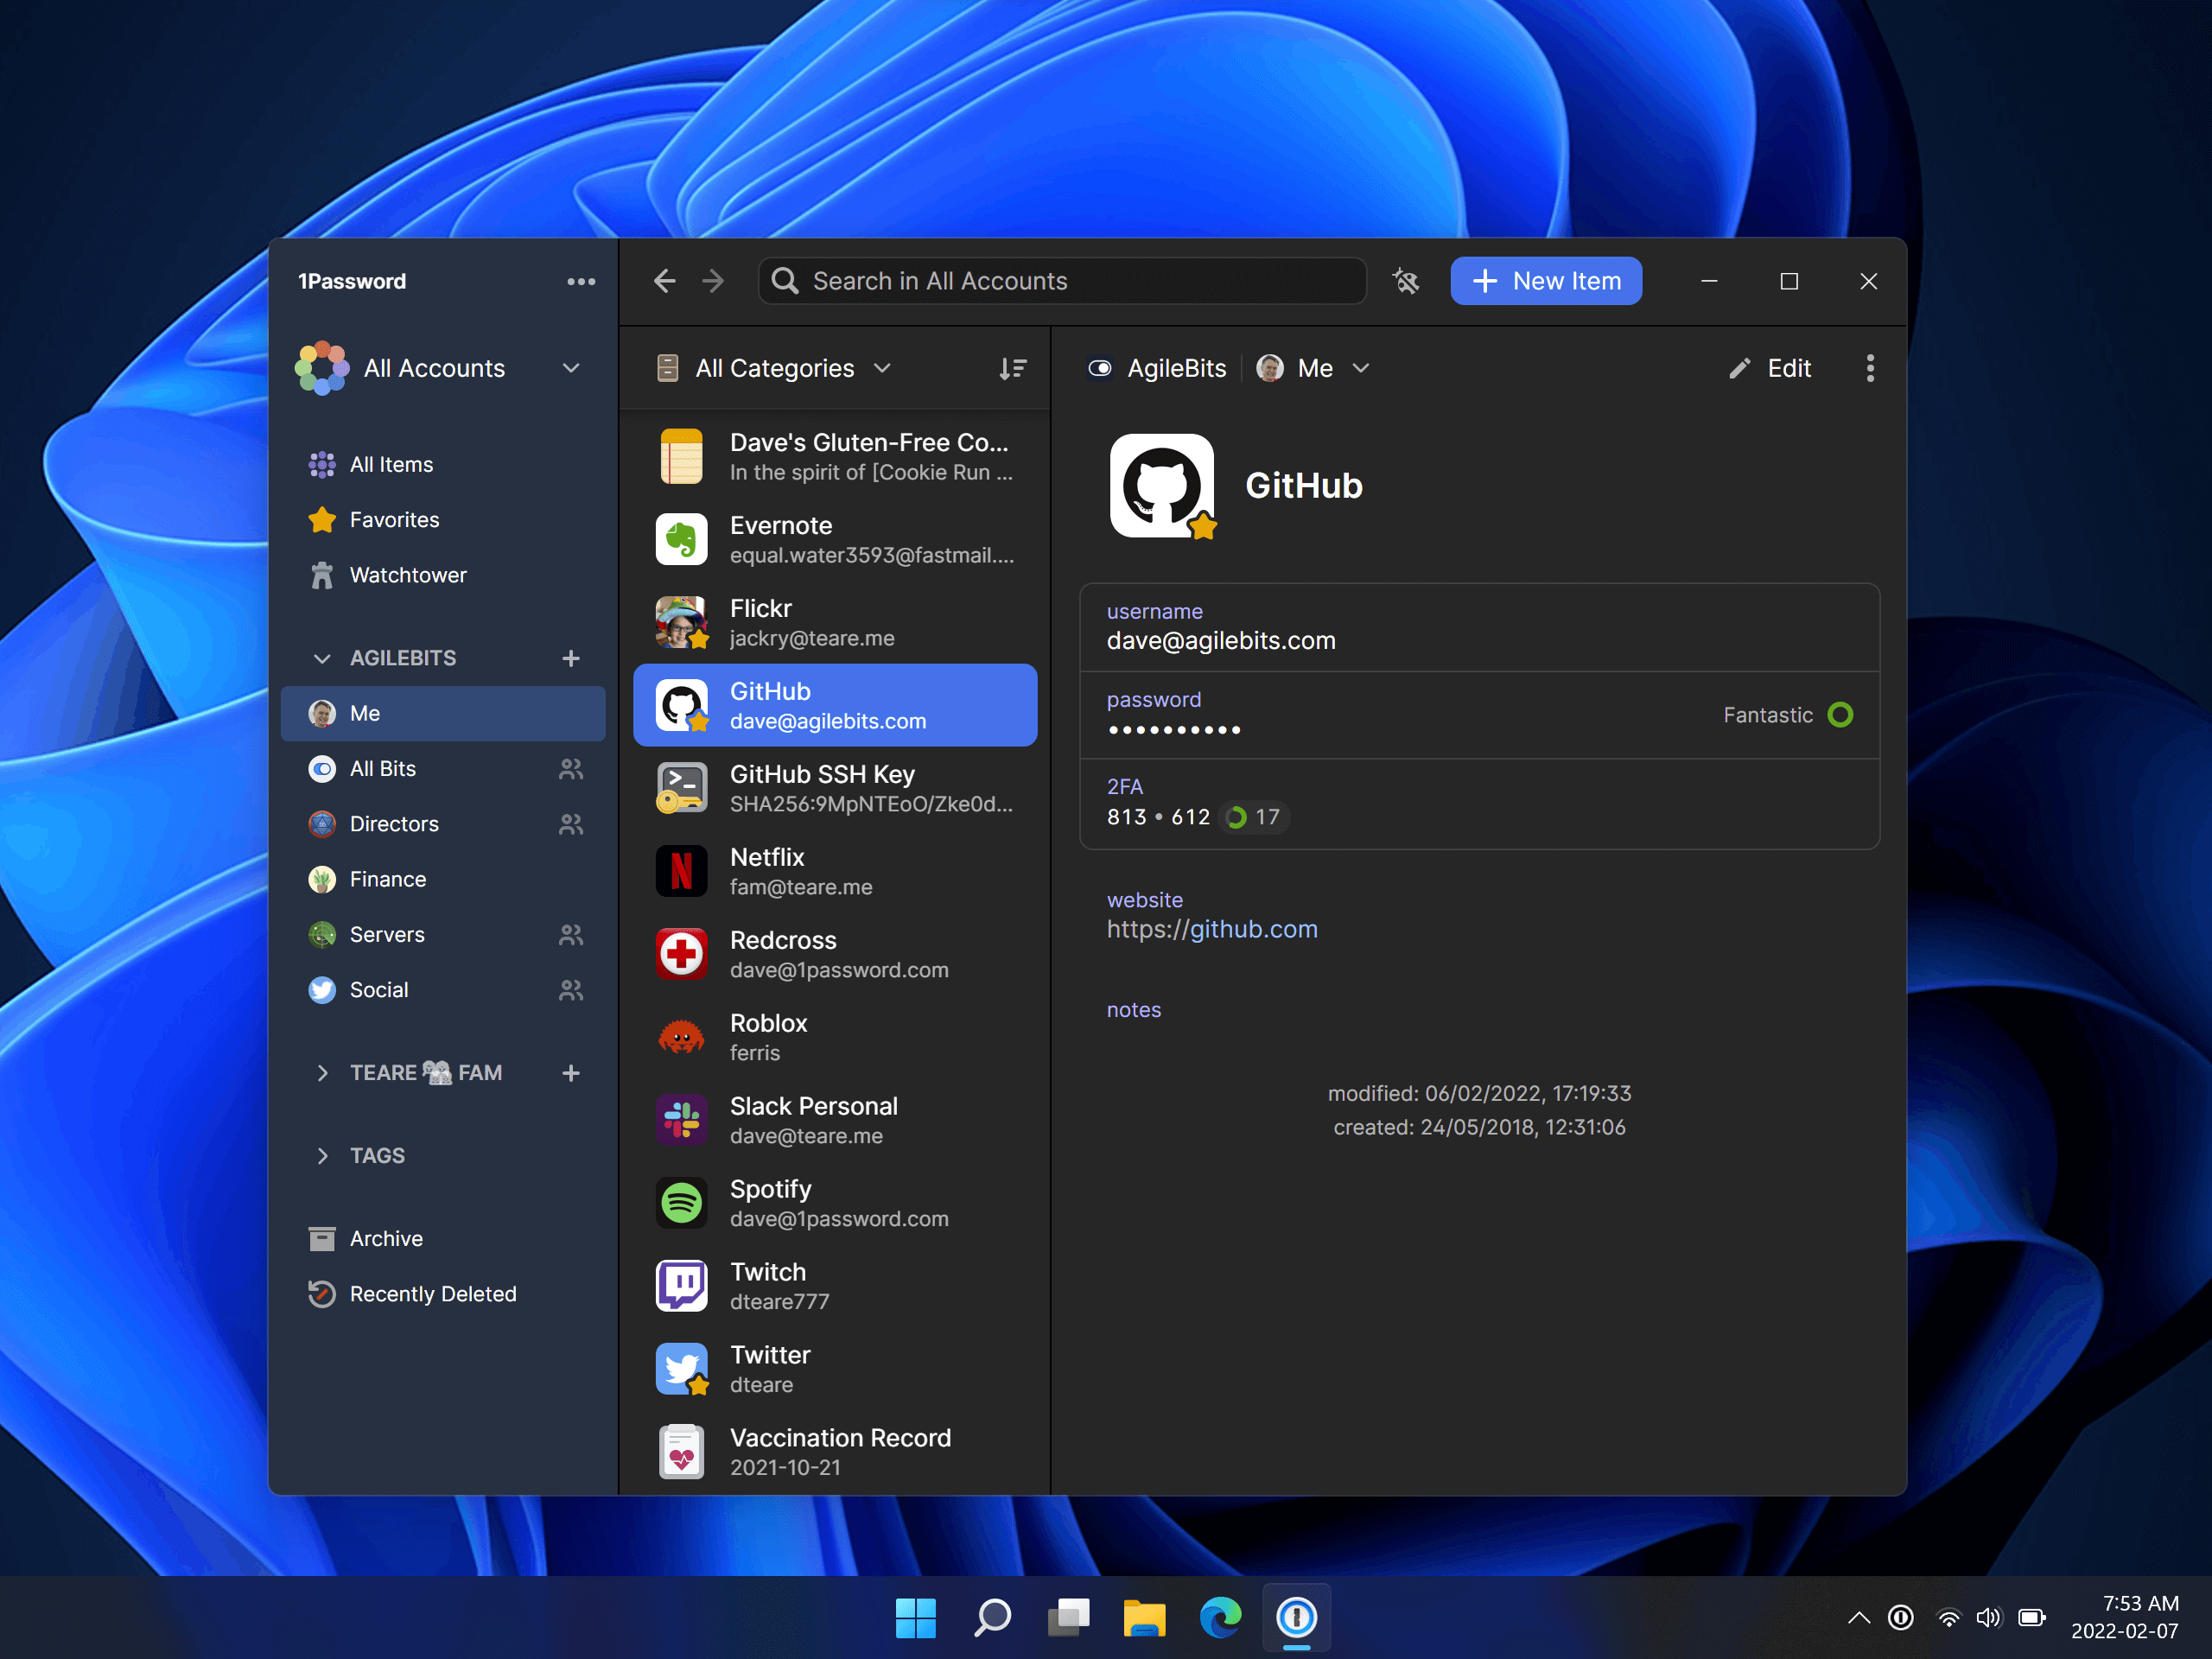
Task: Open the Archive section
Action: pos(388,1237)
